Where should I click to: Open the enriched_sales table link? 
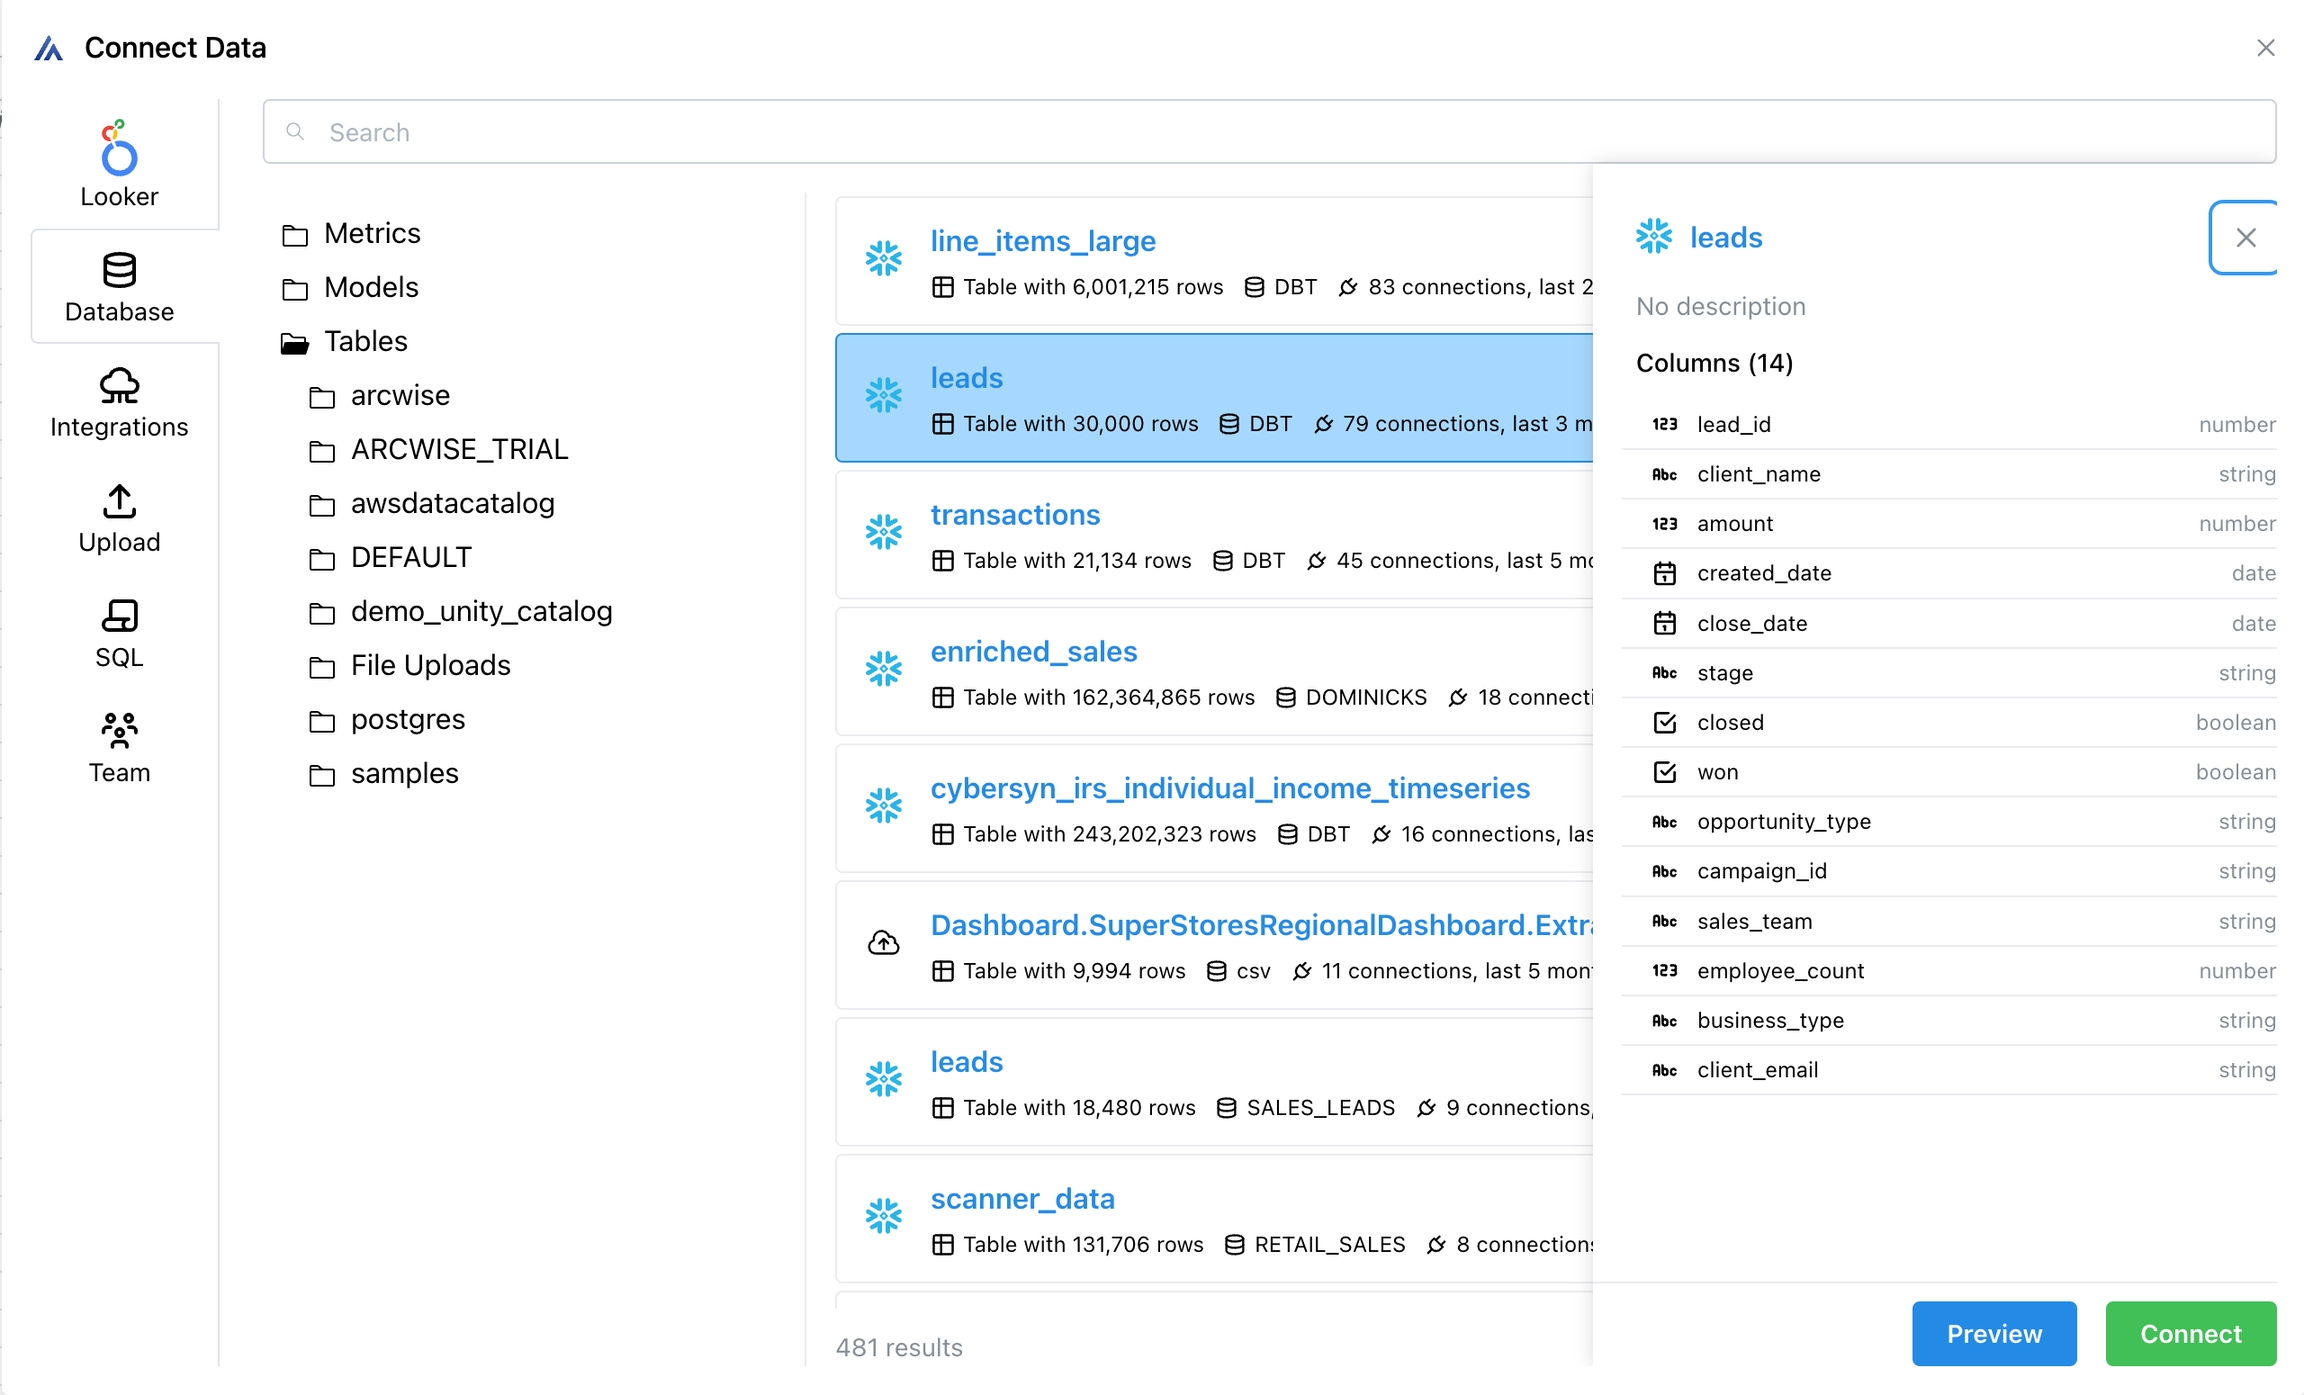click(x=1033, y=652)
